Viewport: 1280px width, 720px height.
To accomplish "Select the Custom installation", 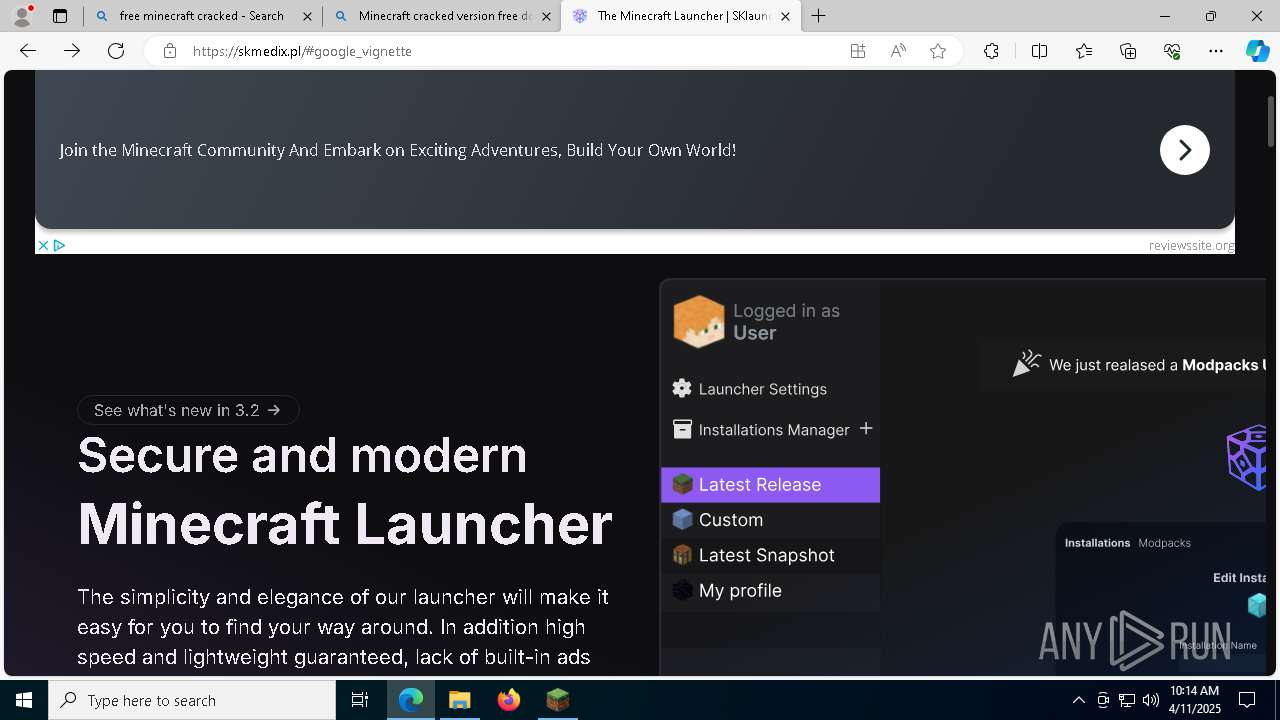I will point(770,520).
